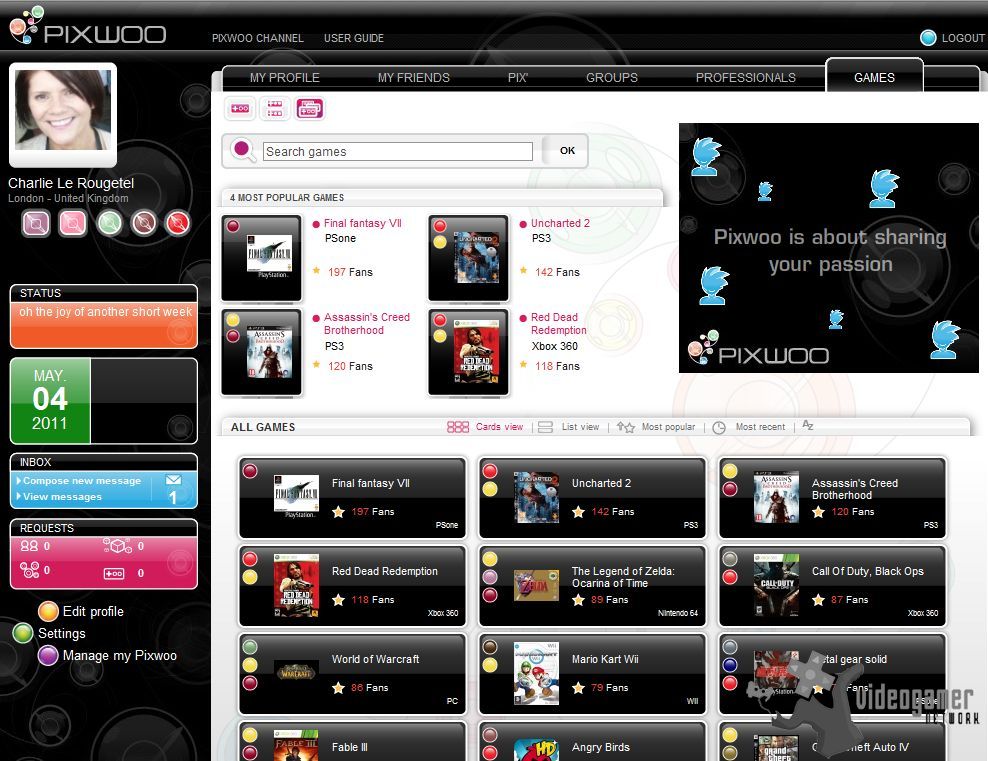Switch to List view
This screenshot has width=988, height=761.
(569, 427)
